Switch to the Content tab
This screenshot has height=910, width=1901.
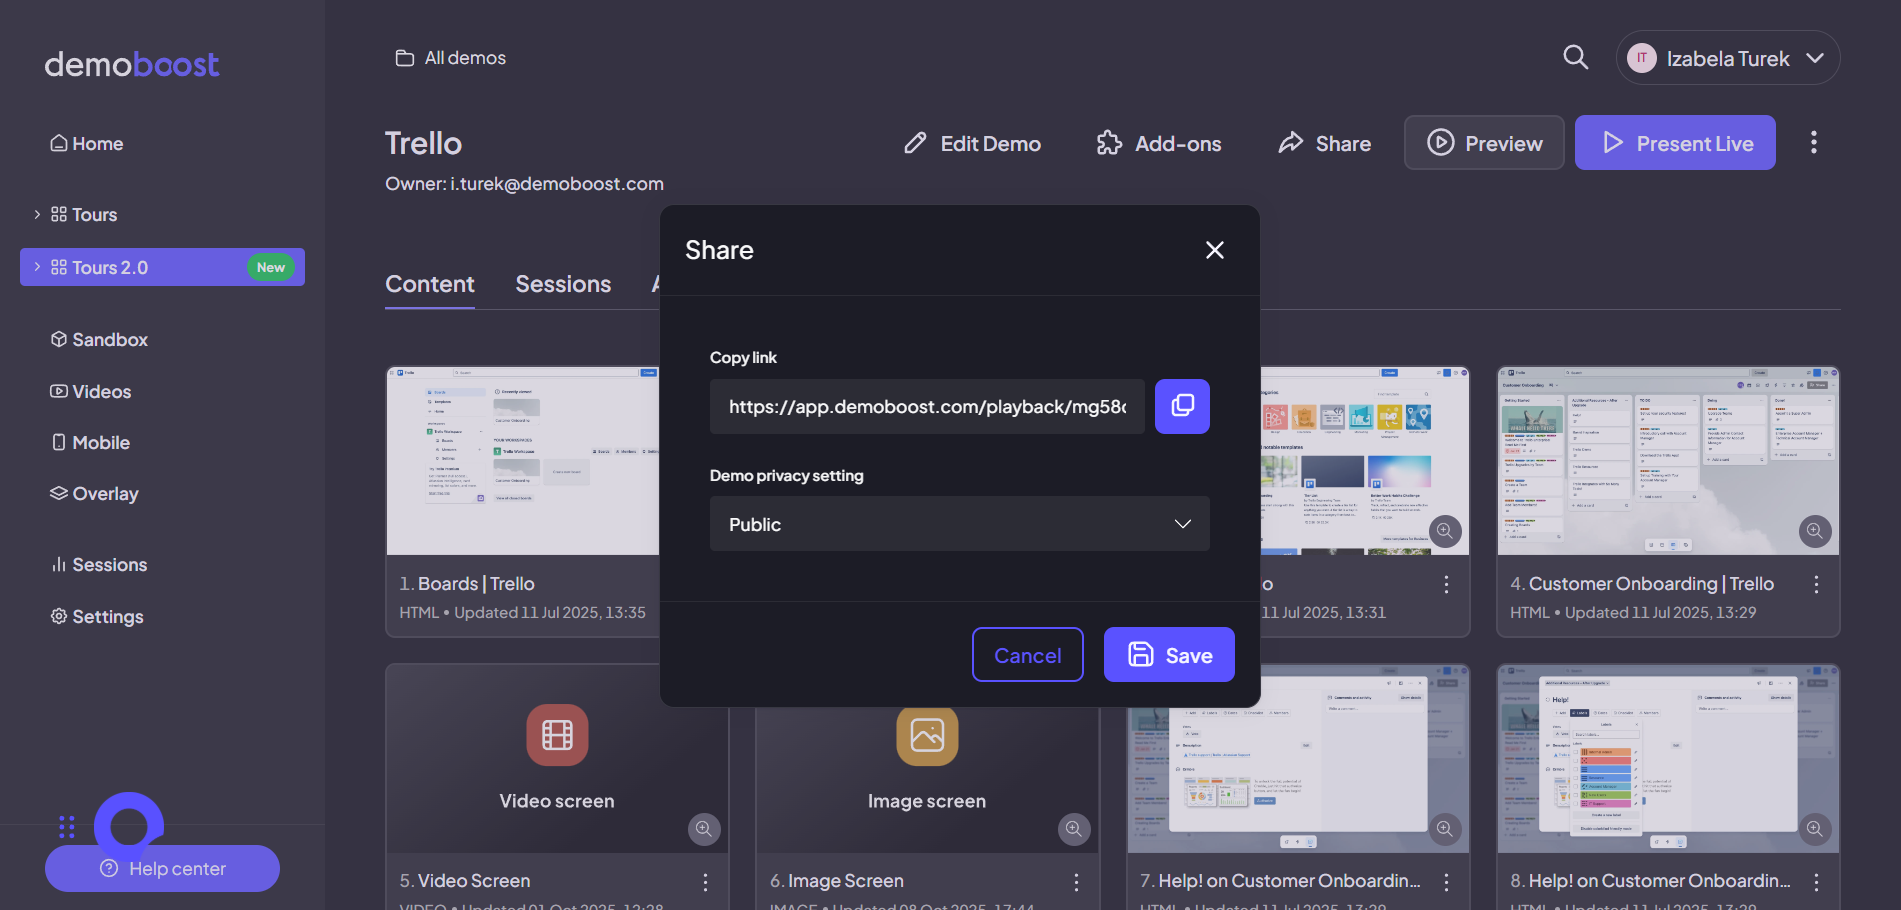(430, 284)
